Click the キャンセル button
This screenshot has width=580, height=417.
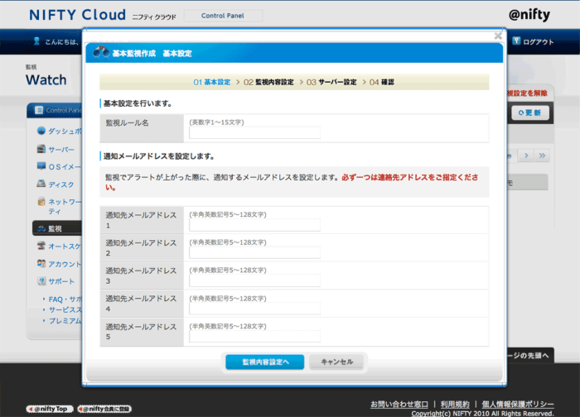(x=337, y=362)
